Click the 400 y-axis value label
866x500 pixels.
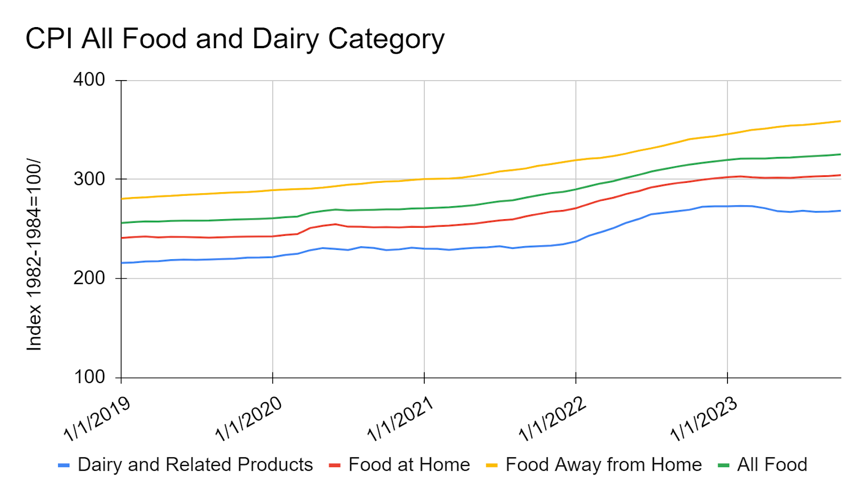89,80
